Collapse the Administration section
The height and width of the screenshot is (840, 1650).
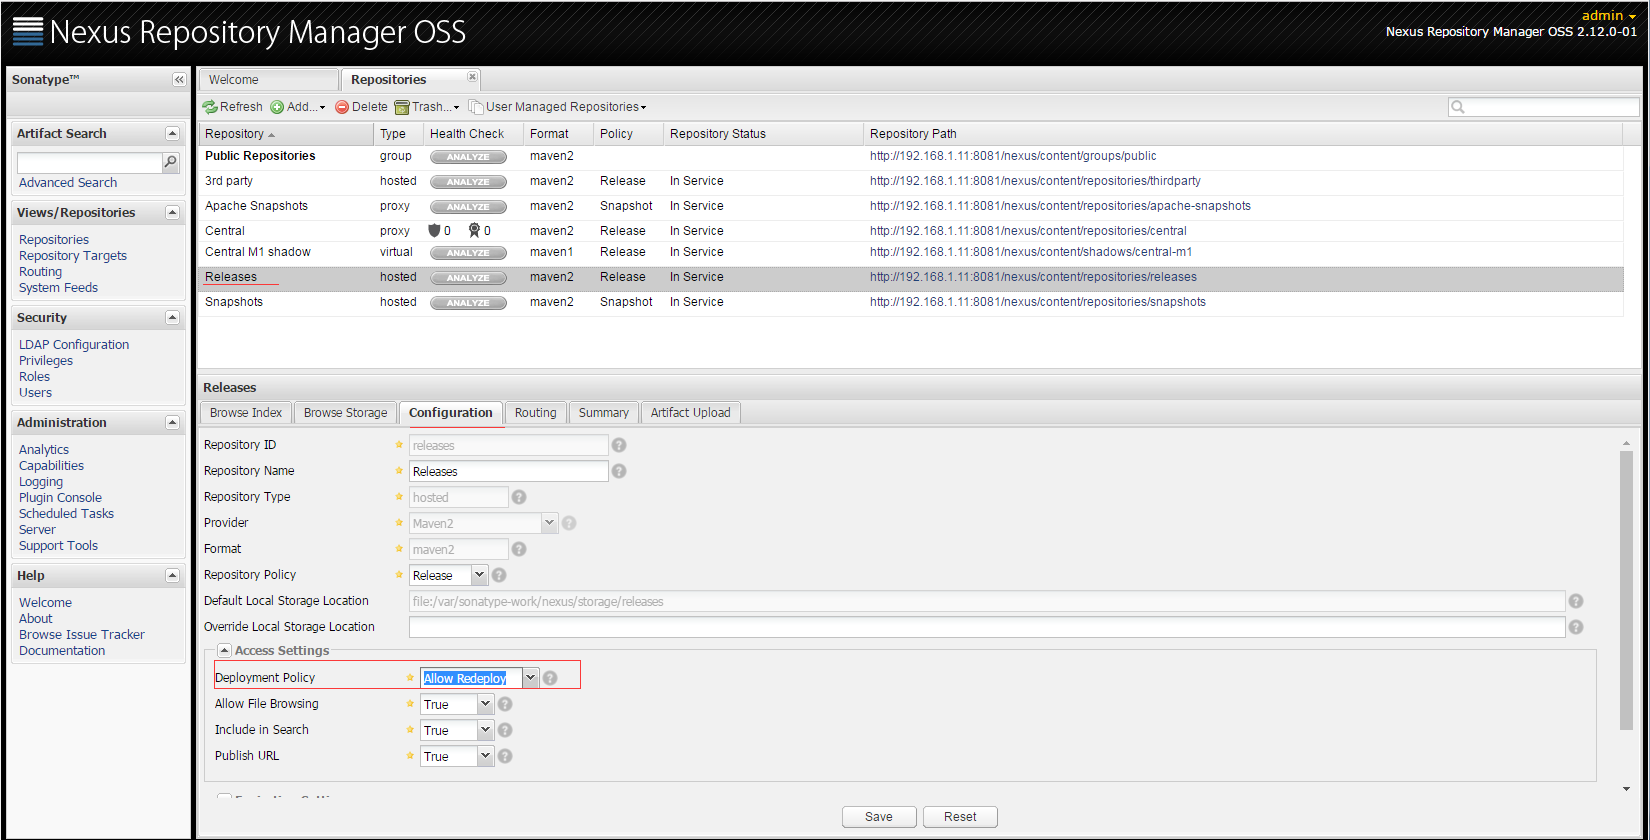172,422
